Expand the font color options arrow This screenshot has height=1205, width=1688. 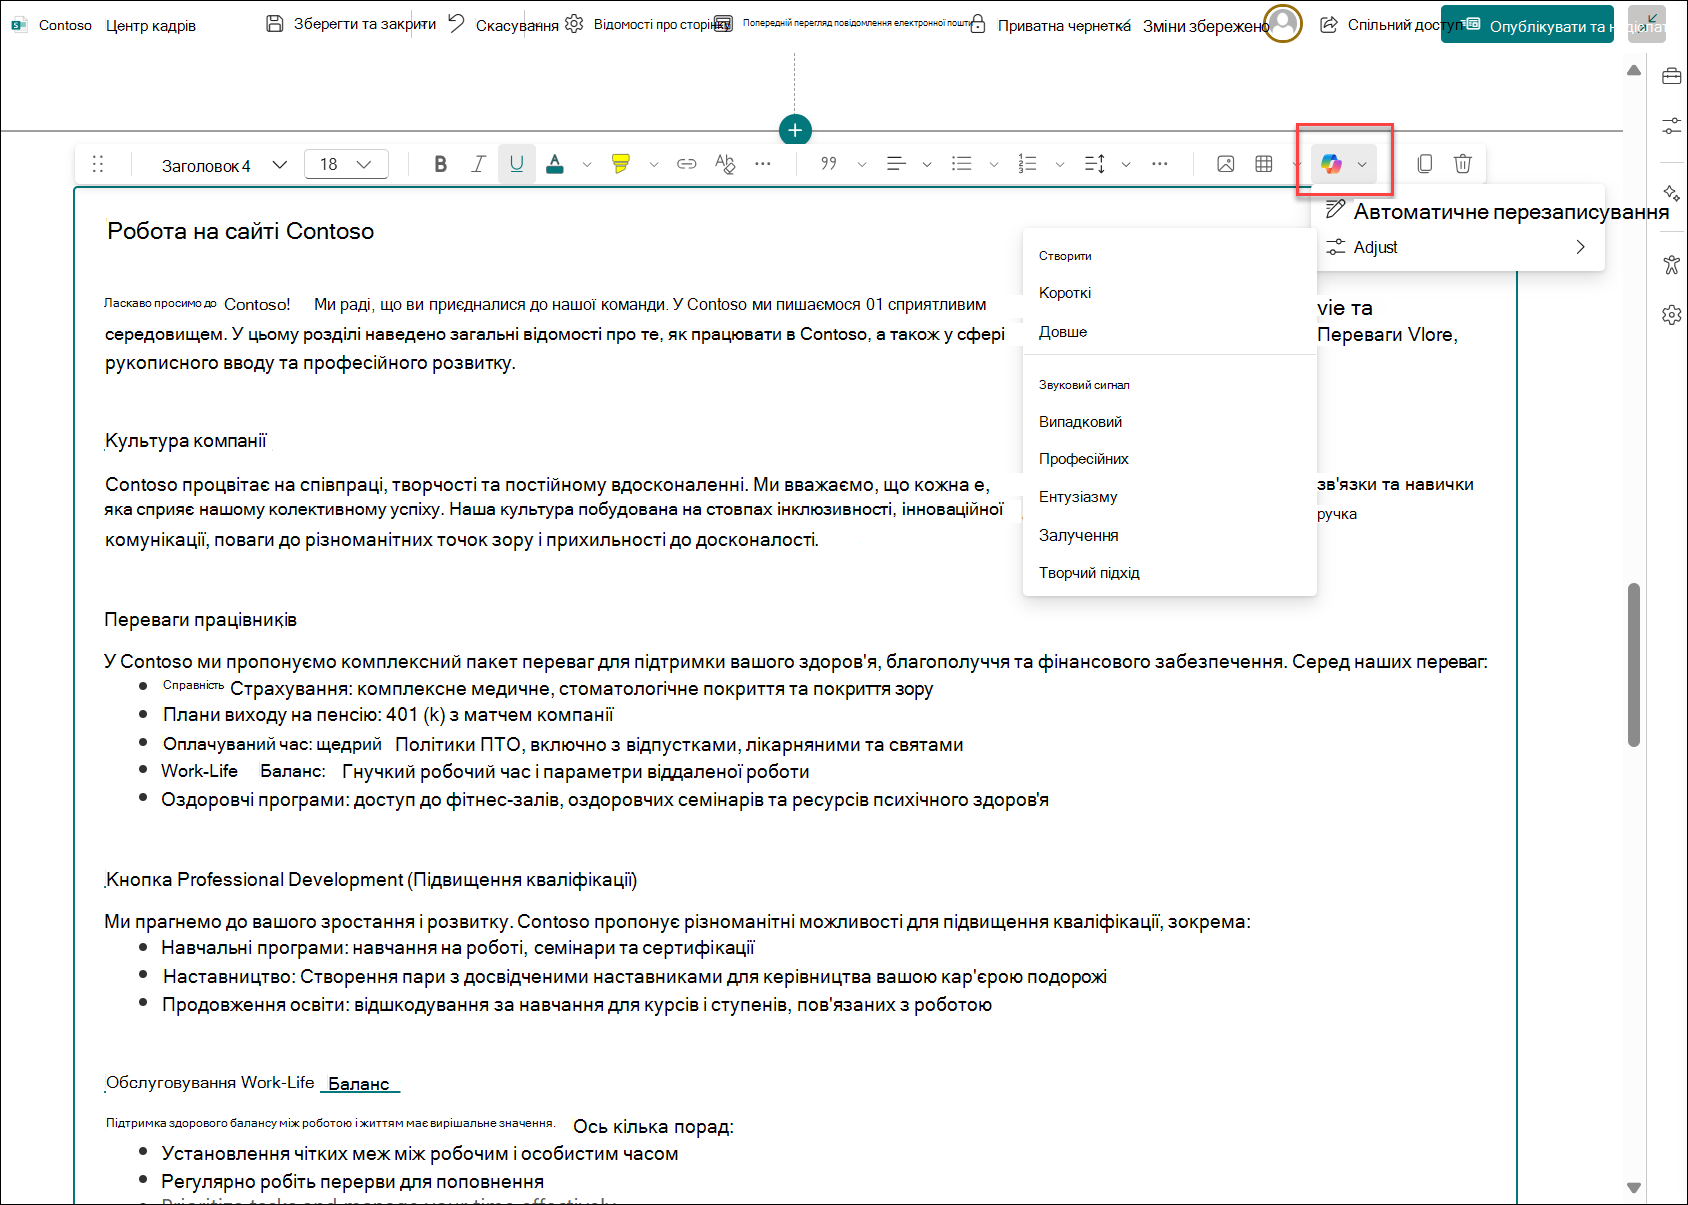(x=587, y=164)
